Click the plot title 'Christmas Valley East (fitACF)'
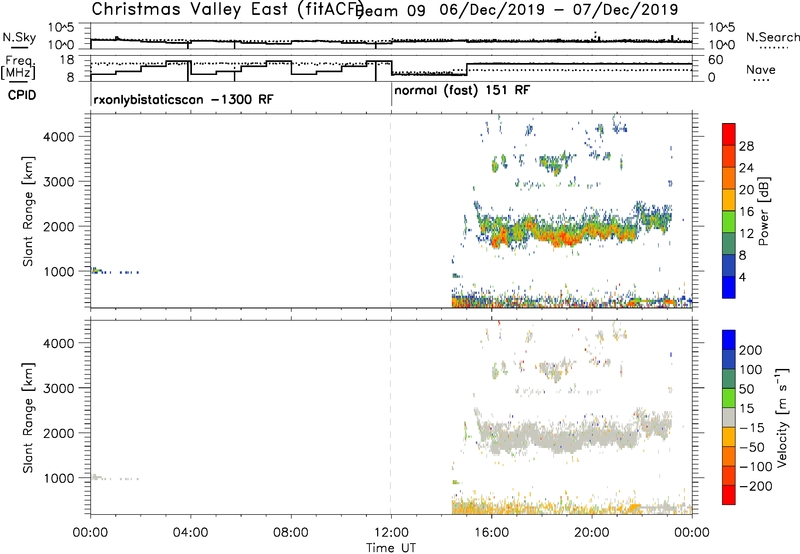 [228, 9]
